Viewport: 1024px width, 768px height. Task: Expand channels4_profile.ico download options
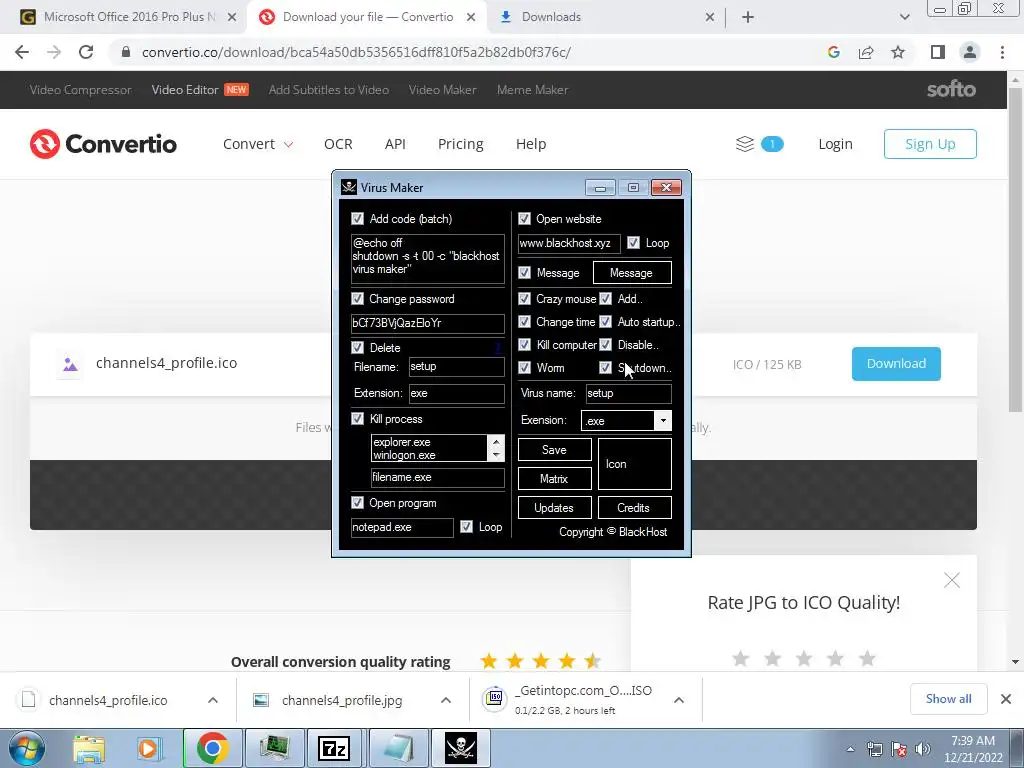click(x=213, y=700)
